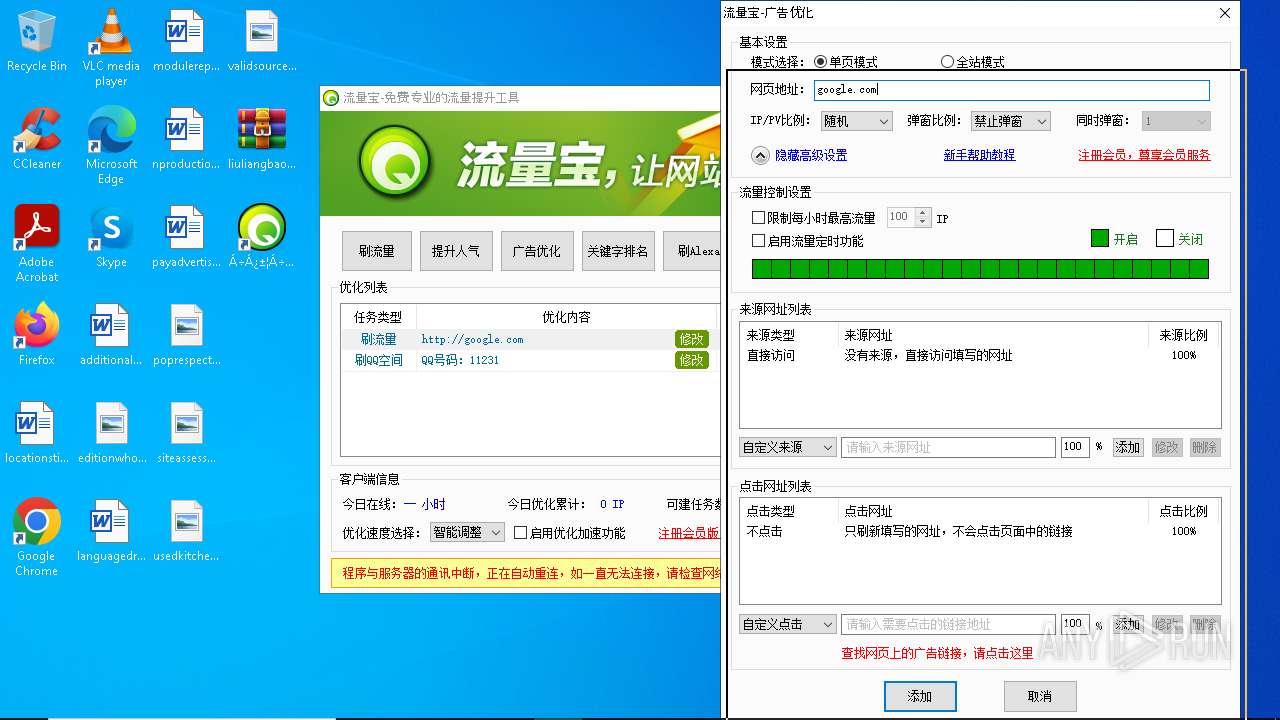Open the 同时弹窗 count dropdown
1280x720 pixels.
point(1176,121)
